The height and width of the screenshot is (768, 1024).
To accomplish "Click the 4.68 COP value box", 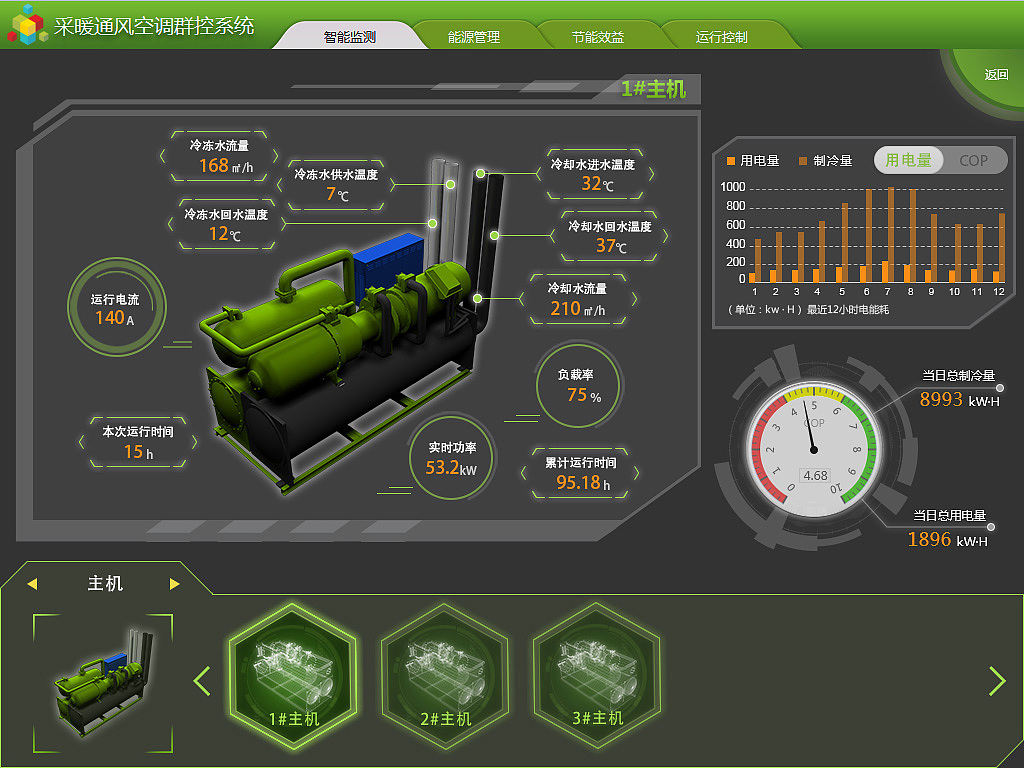I will (x=815, y=475).
